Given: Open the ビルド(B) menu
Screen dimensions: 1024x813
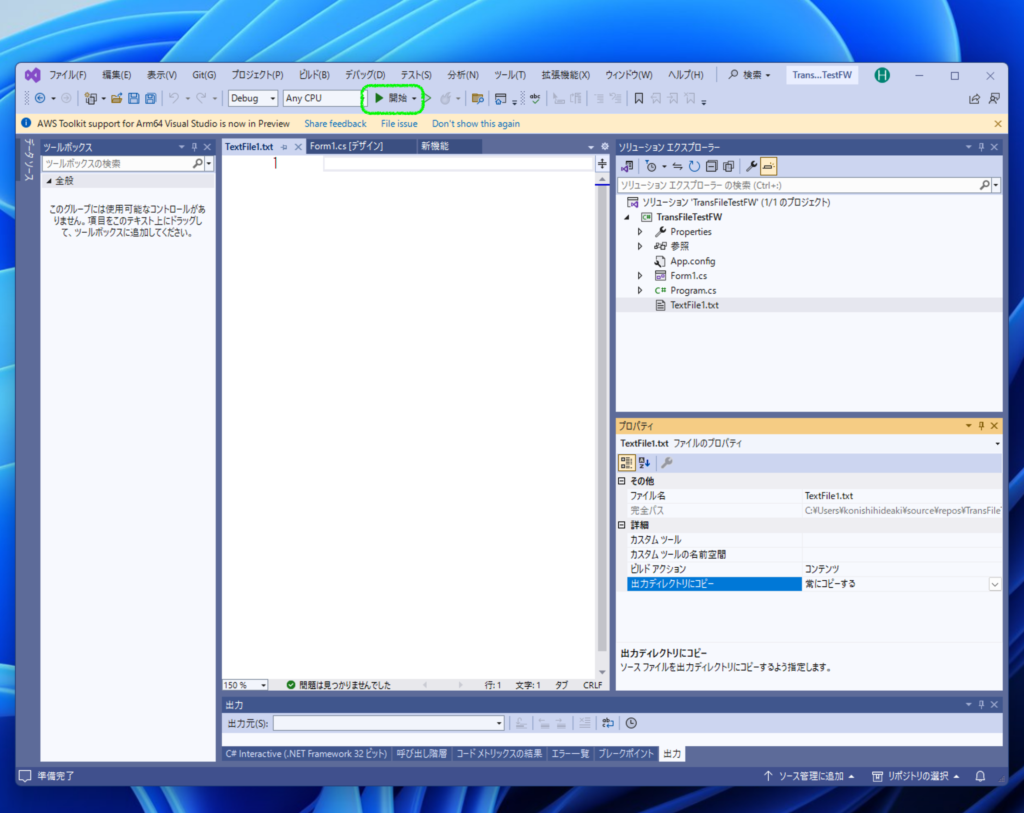Looking at the screenshot, I should (x=314, y=75).
